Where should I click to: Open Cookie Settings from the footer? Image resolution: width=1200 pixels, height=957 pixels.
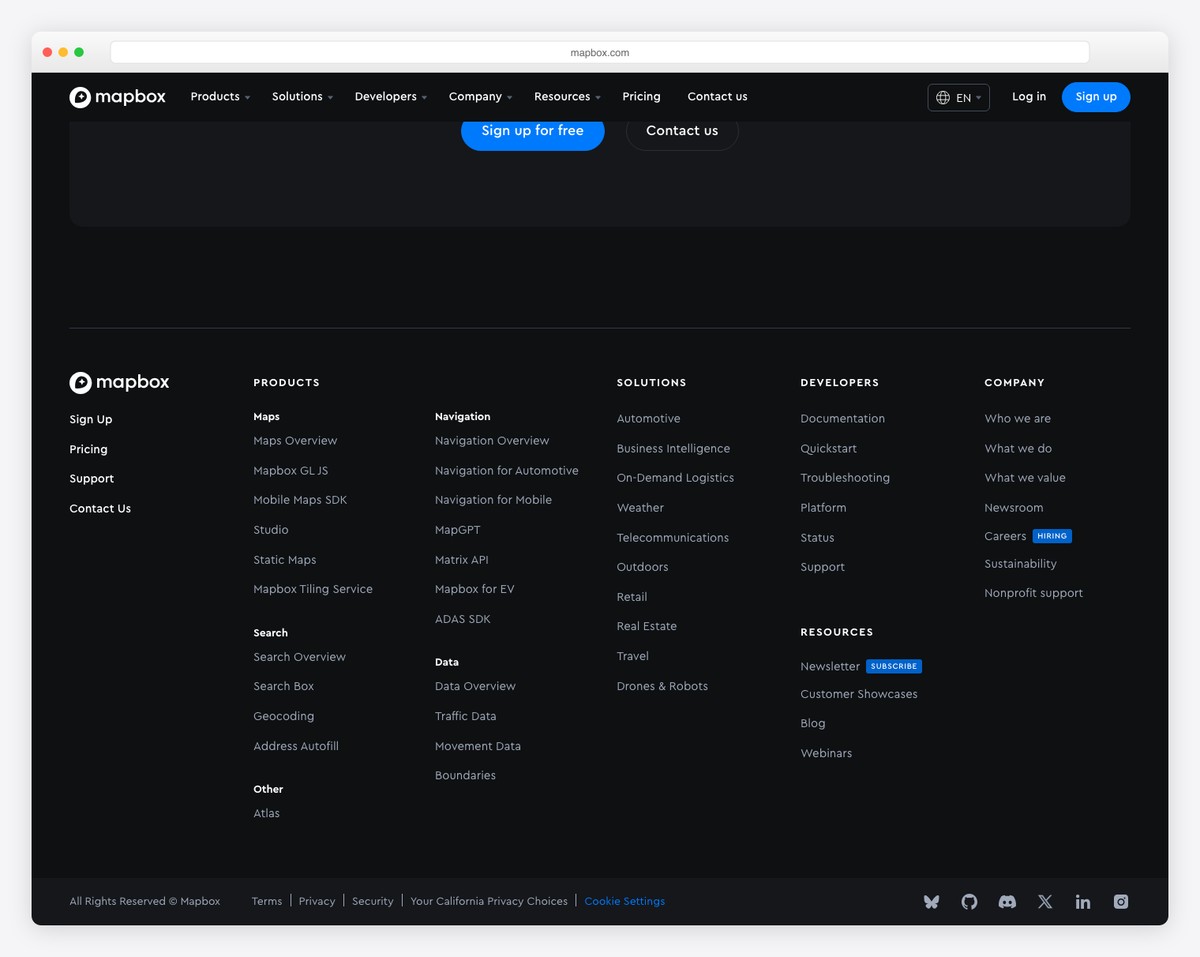[624, 901]
